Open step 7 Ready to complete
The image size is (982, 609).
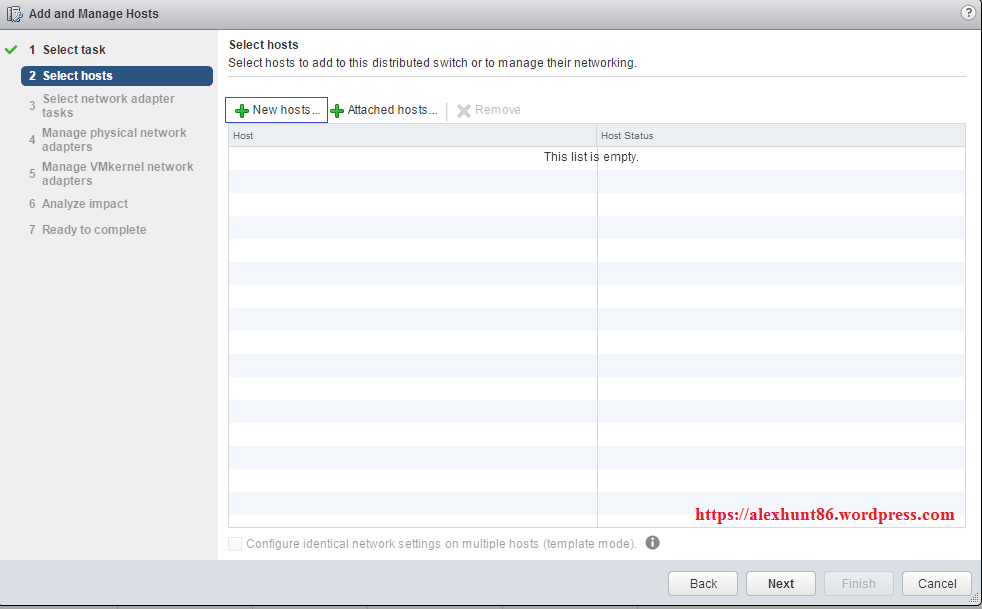click(87, 230)
